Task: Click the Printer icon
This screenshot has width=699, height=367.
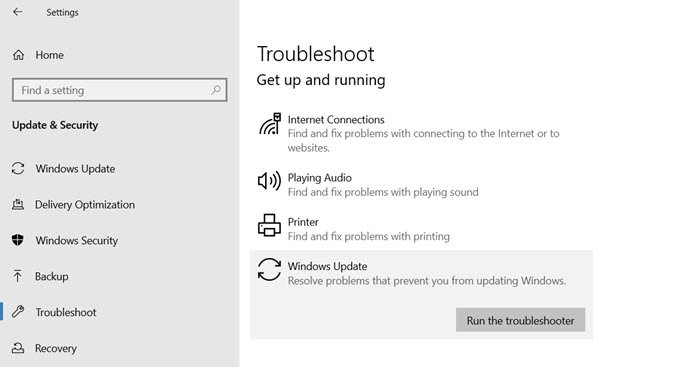Action: click(269, 225)
